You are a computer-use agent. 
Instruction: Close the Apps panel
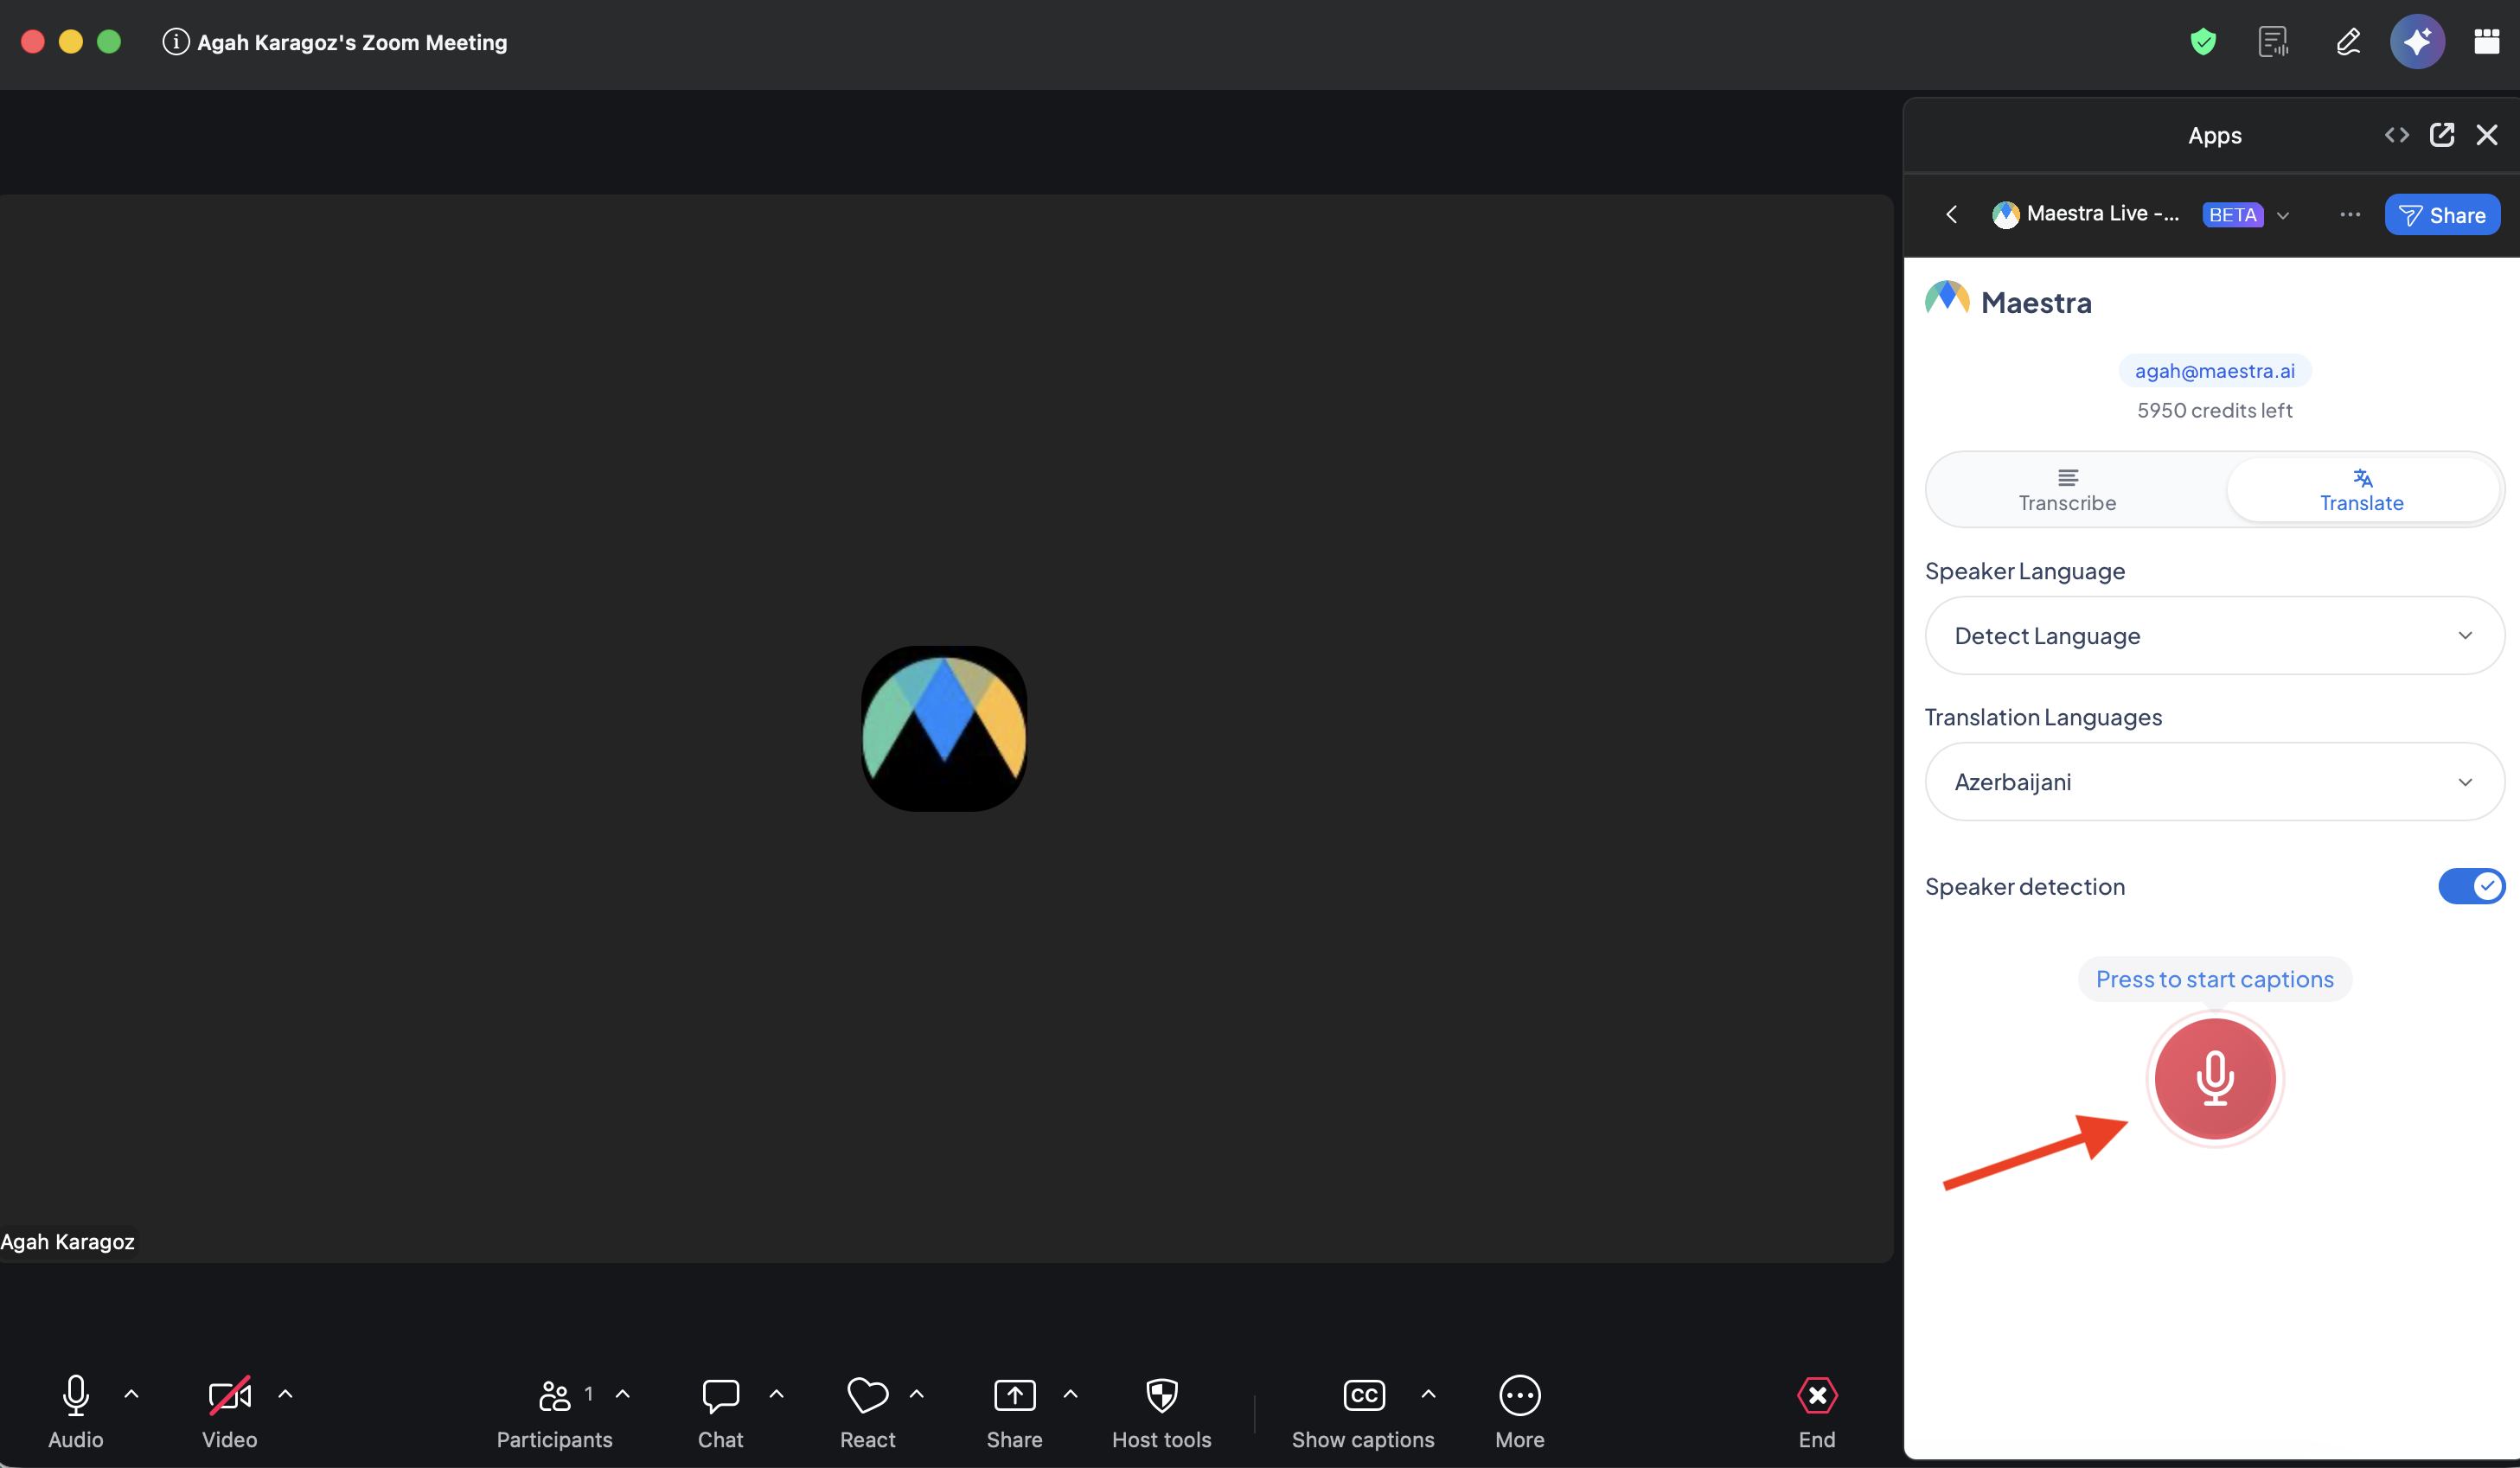point(2487,135)
